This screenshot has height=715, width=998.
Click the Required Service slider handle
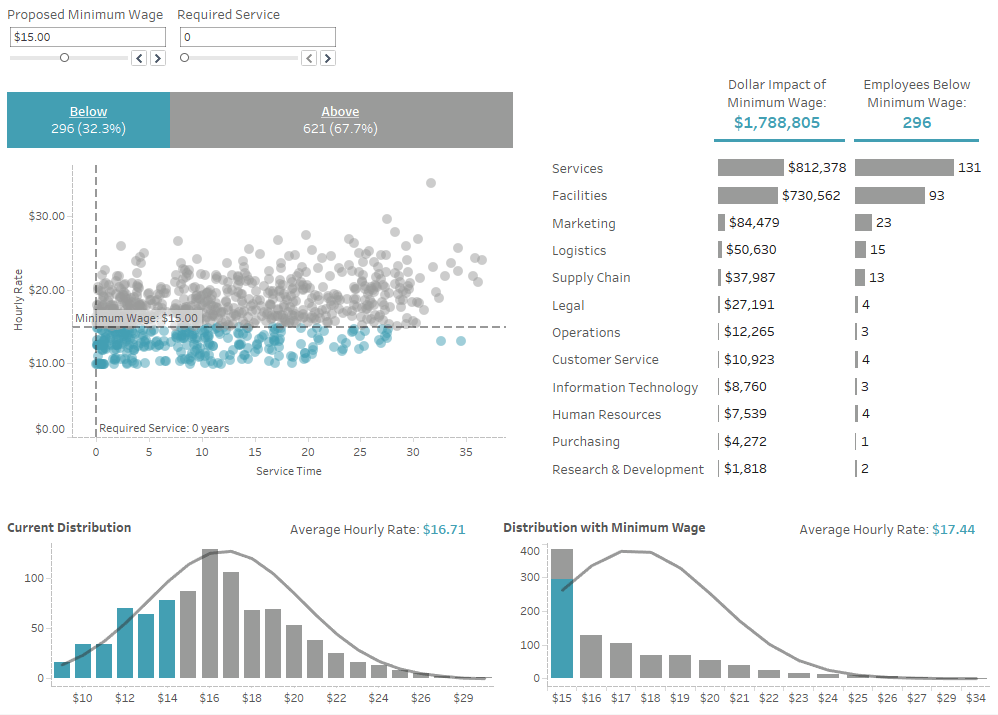click(184, 58)
